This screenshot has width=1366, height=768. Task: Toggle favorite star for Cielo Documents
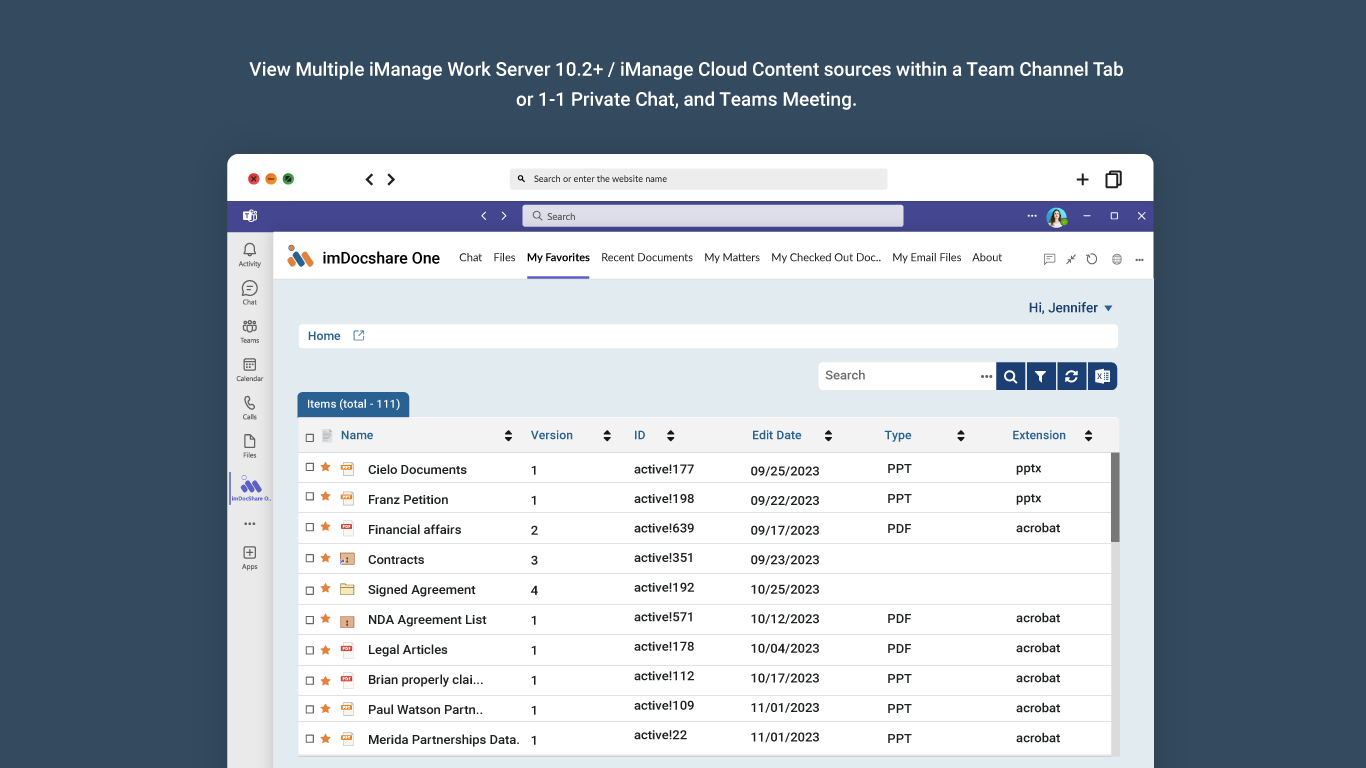tap(325, 467)
